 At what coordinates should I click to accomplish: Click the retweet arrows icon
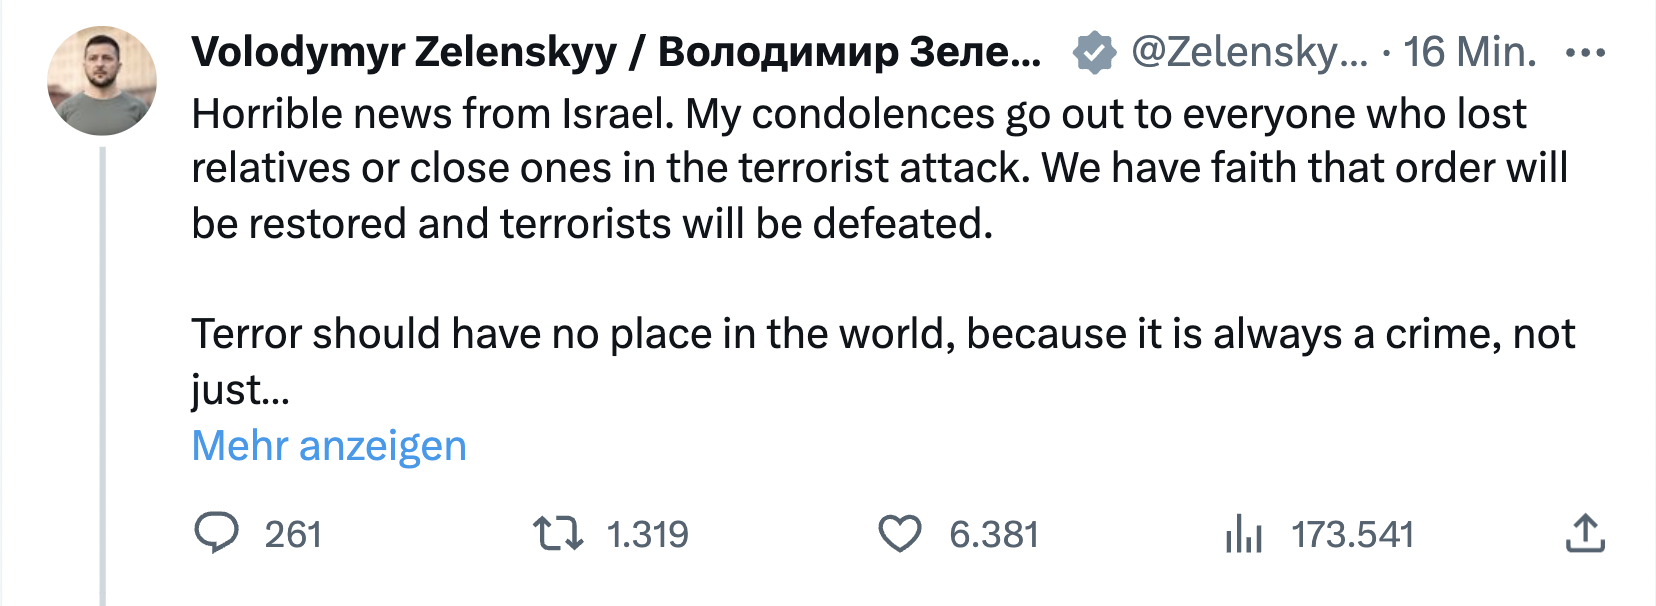(558, 533)
